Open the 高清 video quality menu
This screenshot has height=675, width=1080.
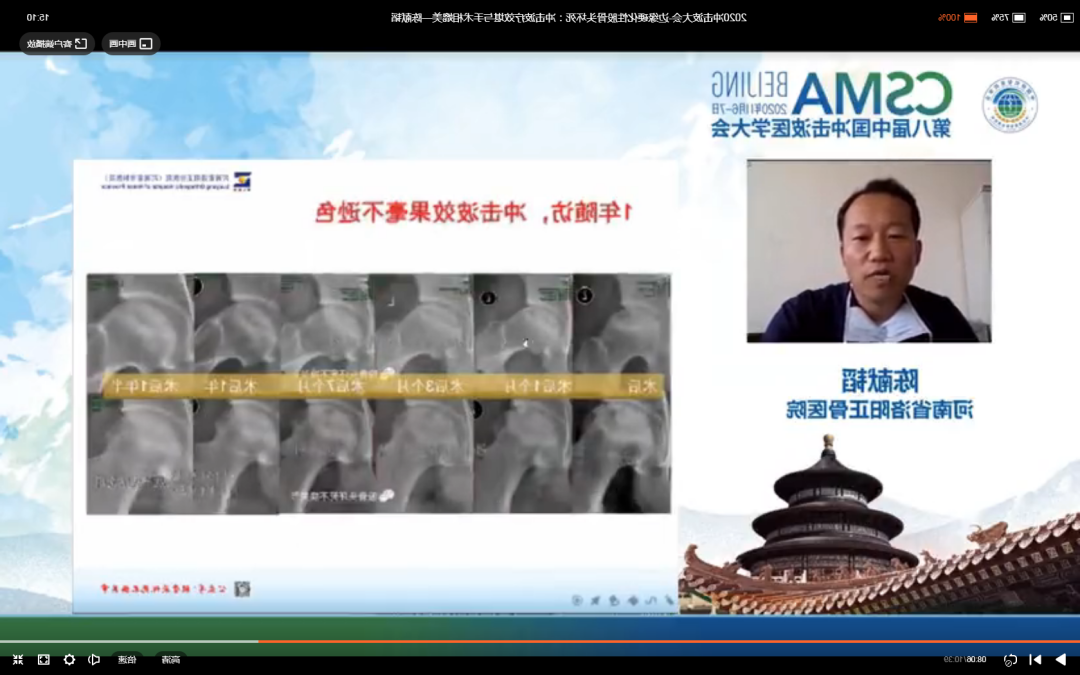point(171,659)
